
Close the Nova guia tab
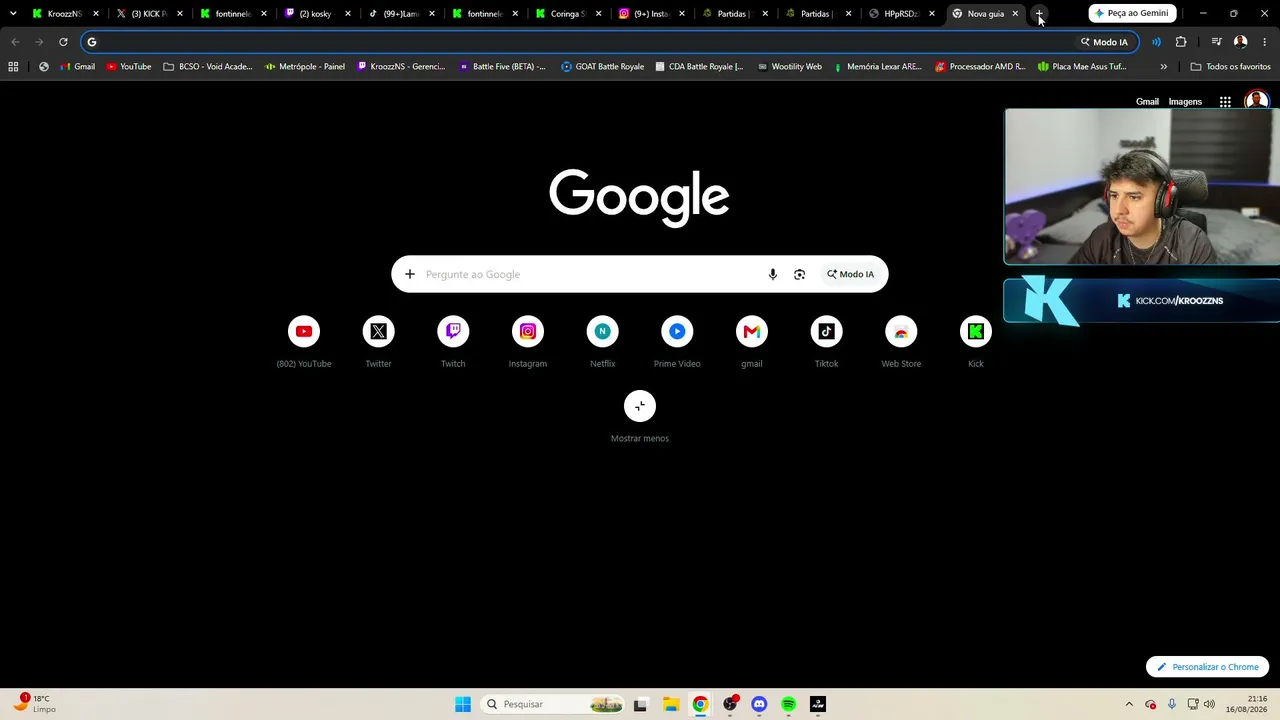pyautogui.click(x=1015, y=14)
